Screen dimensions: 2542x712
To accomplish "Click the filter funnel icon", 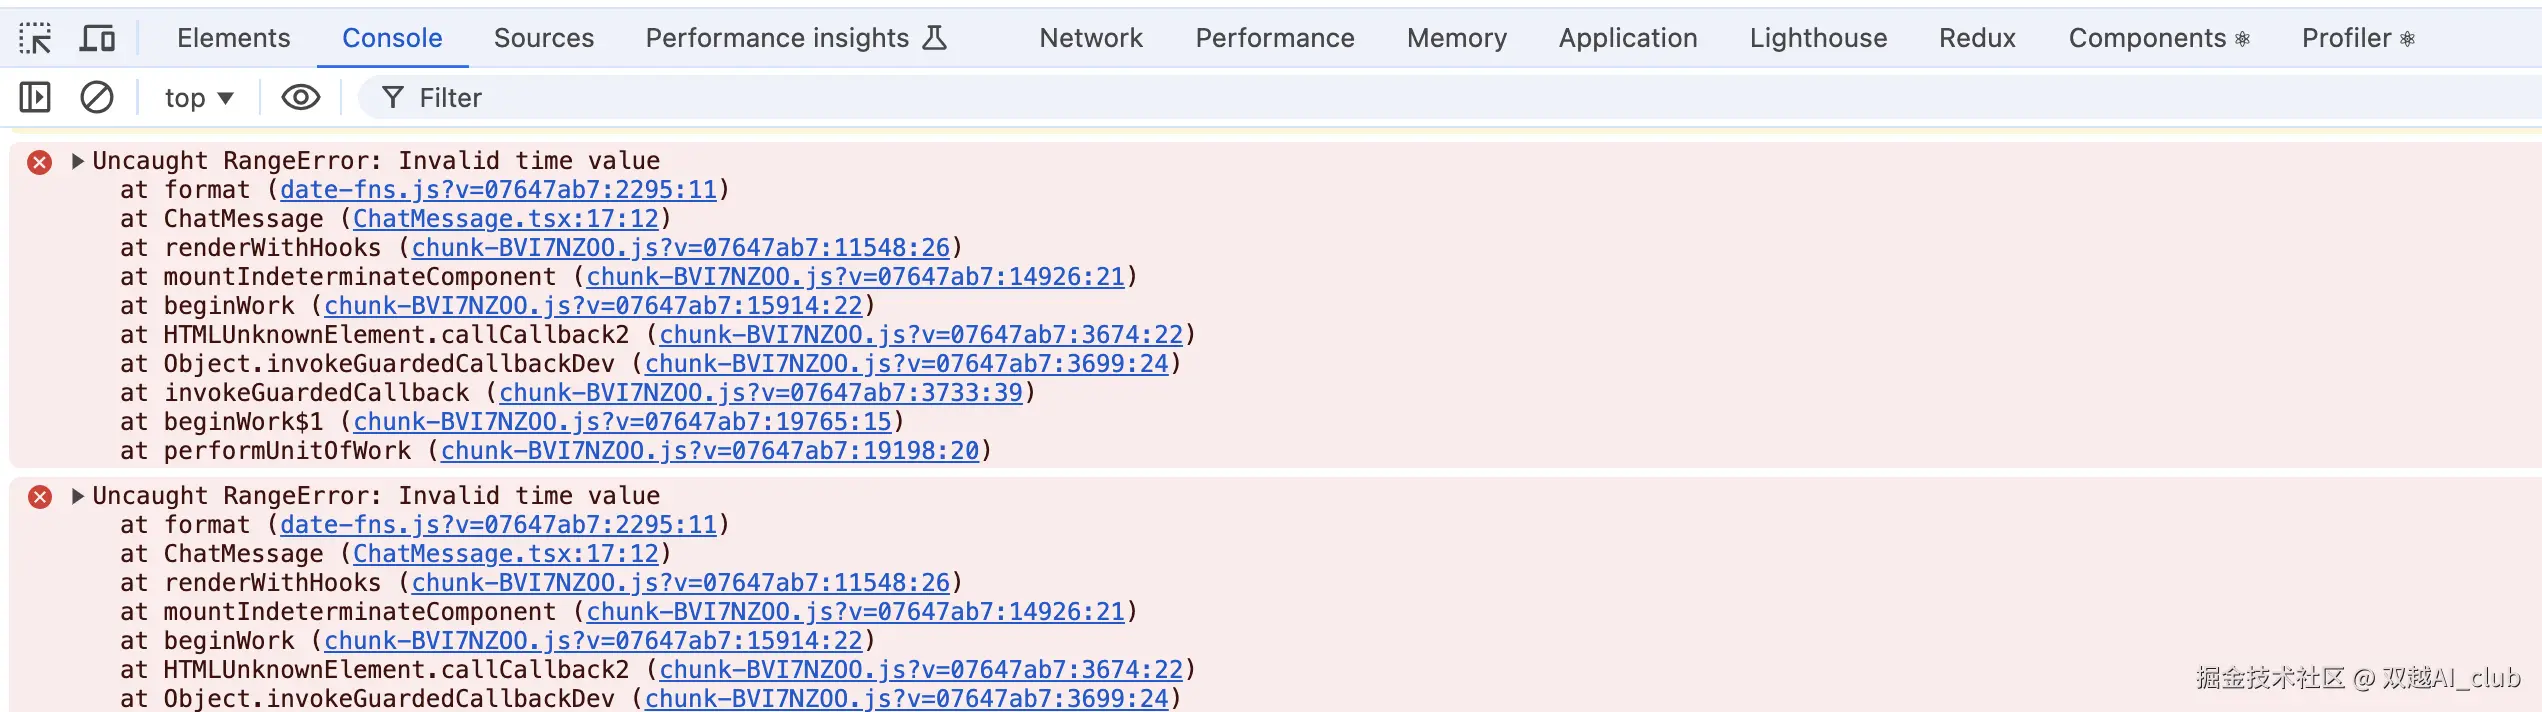I will [393, 98].
